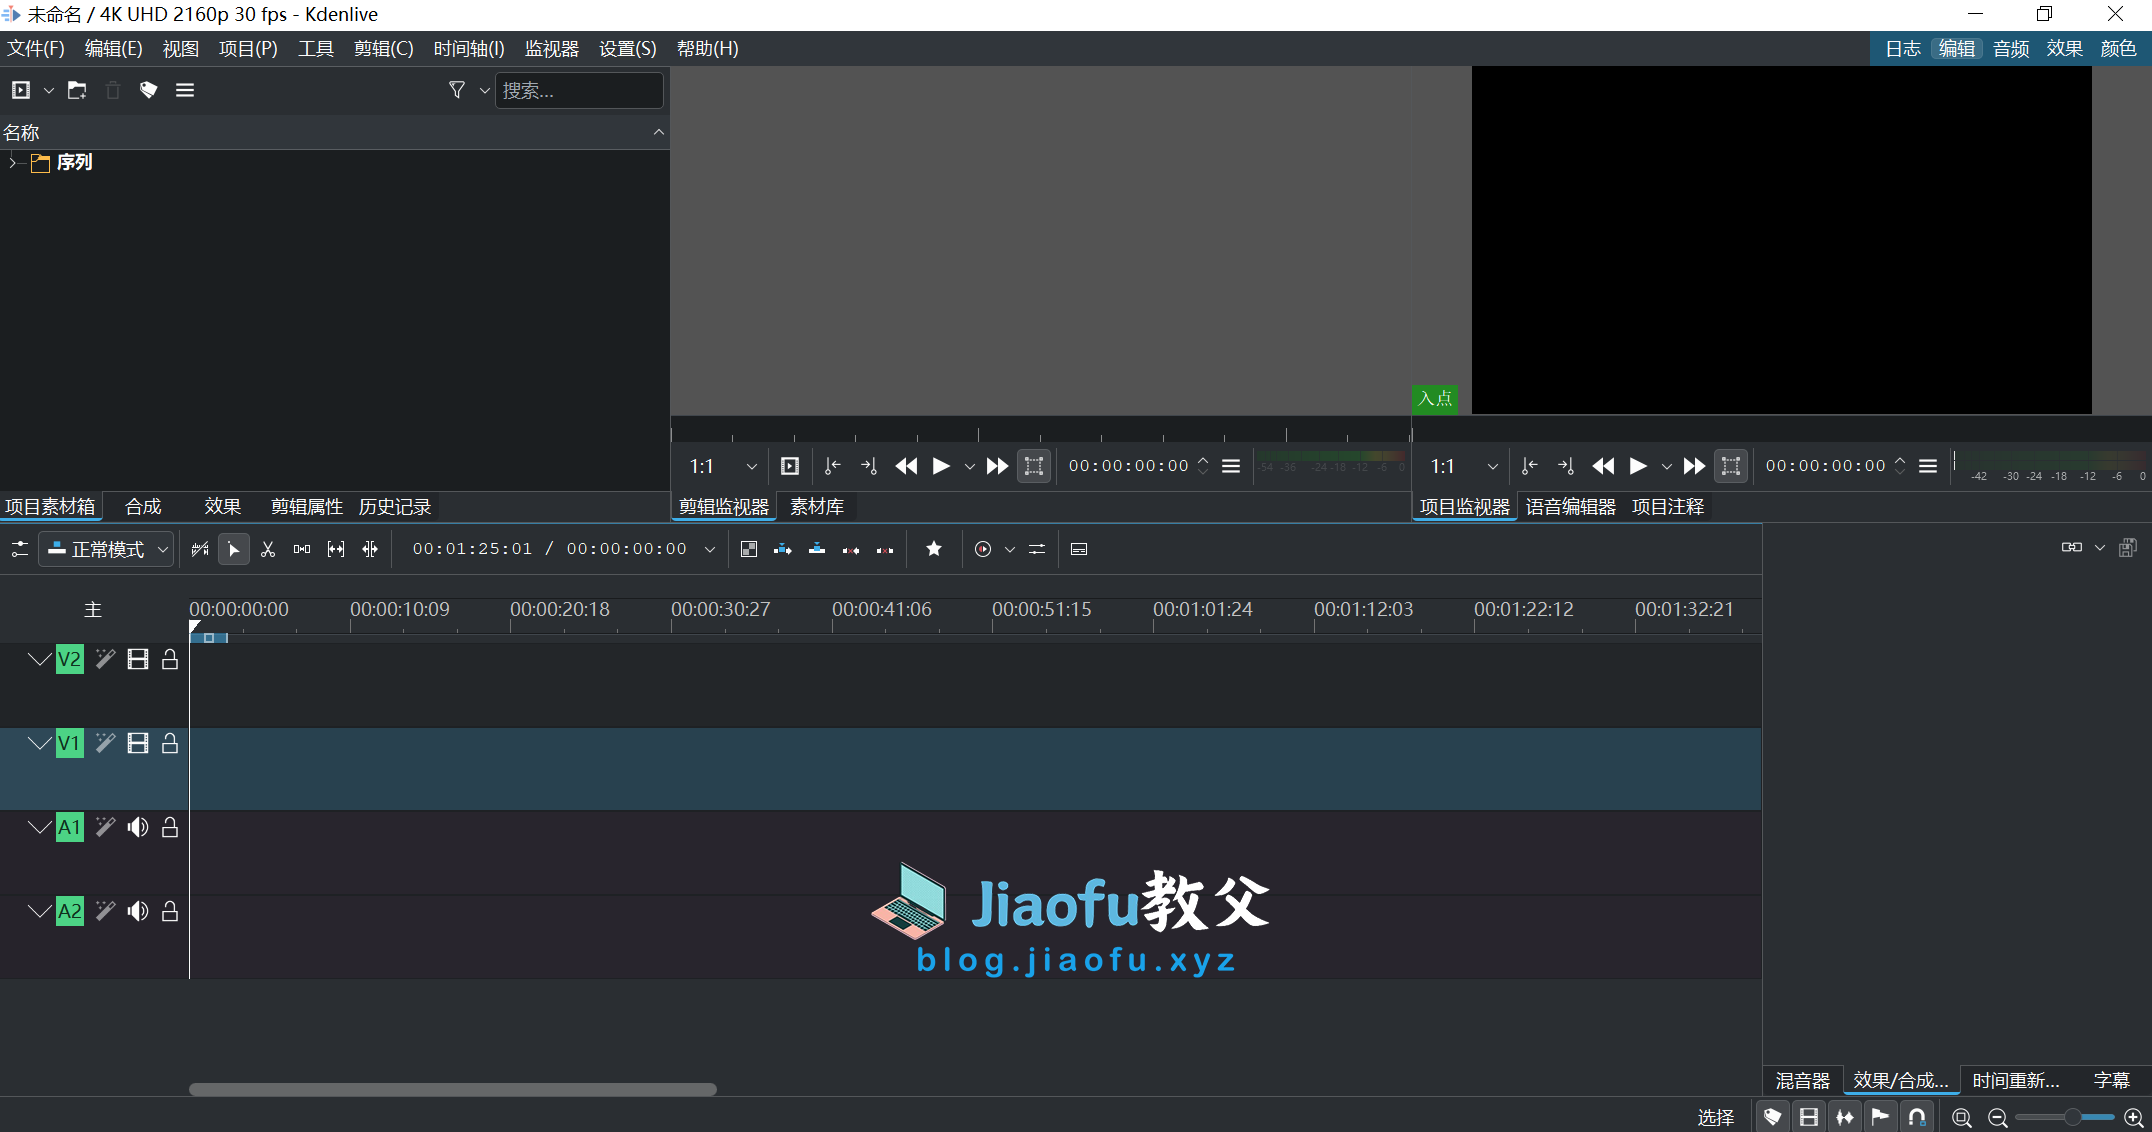Open the tag icon in project bin
Image resolution: width=2152 pixels, height=1132 pixels.
(149, 90)
